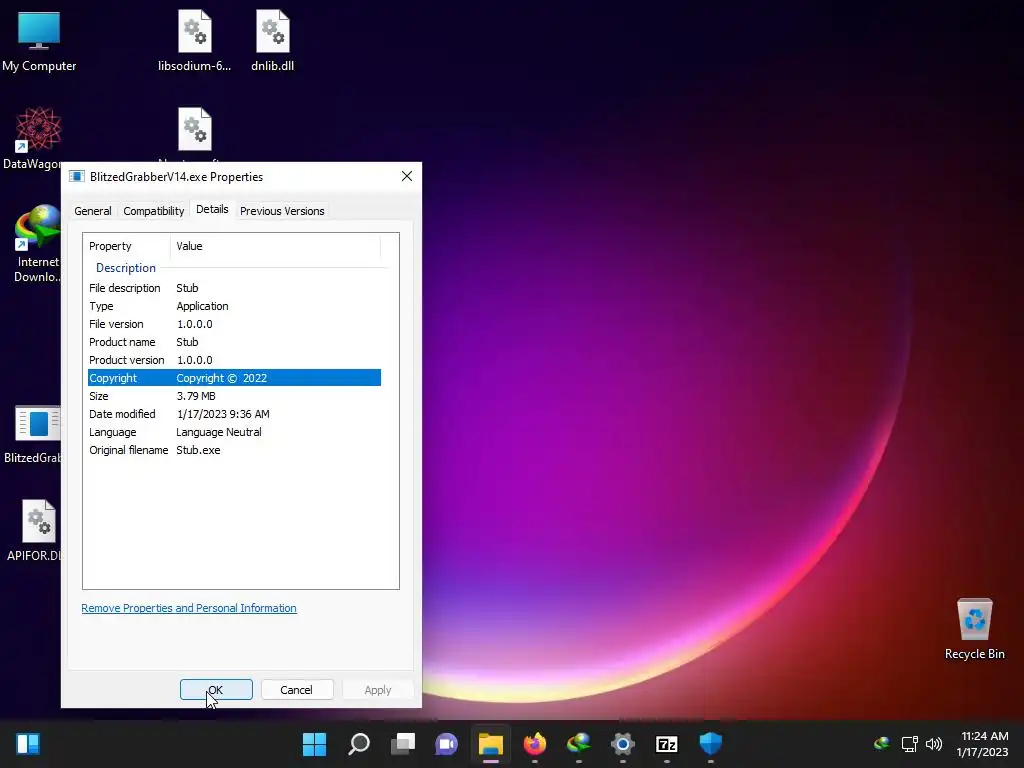Launch 7-Zip from the taskbar

667,744
